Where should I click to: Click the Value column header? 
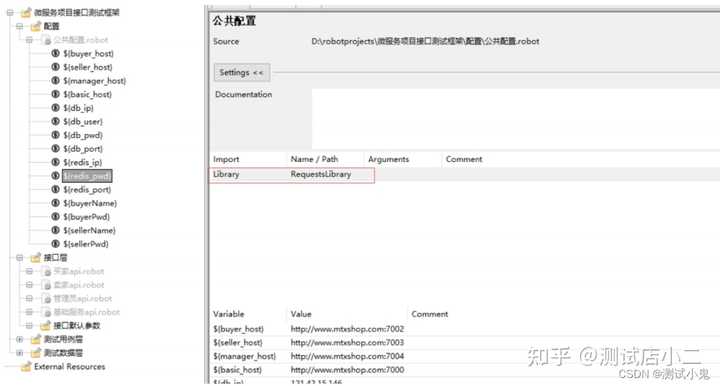[301, 314]
